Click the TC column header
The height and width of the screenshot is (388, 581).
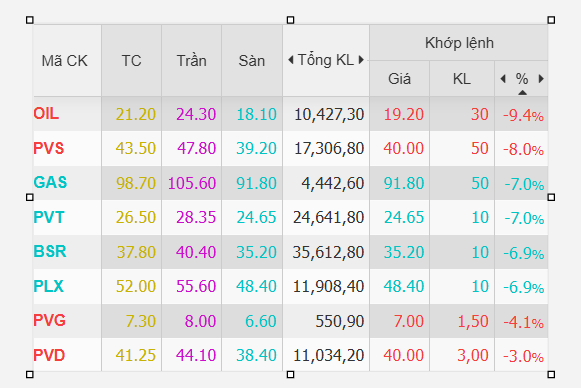pos(132,61)
